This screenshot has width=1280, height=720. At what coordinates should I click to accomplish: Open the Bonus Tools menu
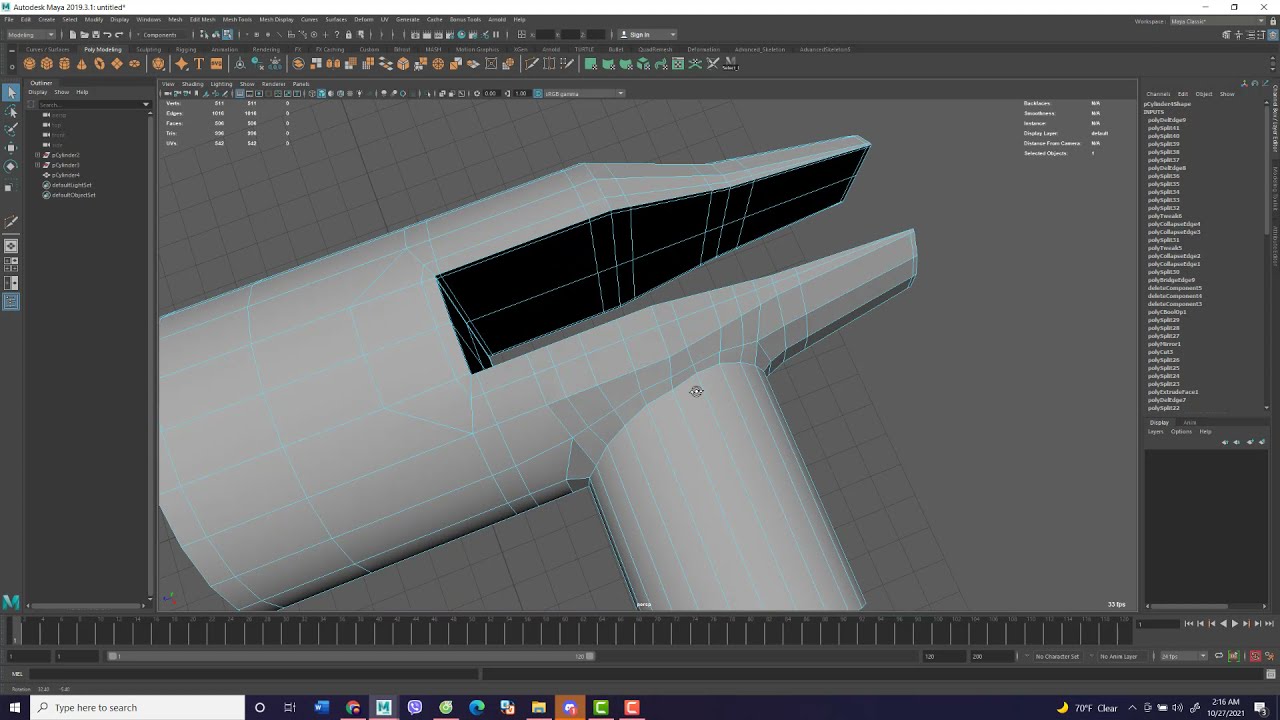(465, 19)
